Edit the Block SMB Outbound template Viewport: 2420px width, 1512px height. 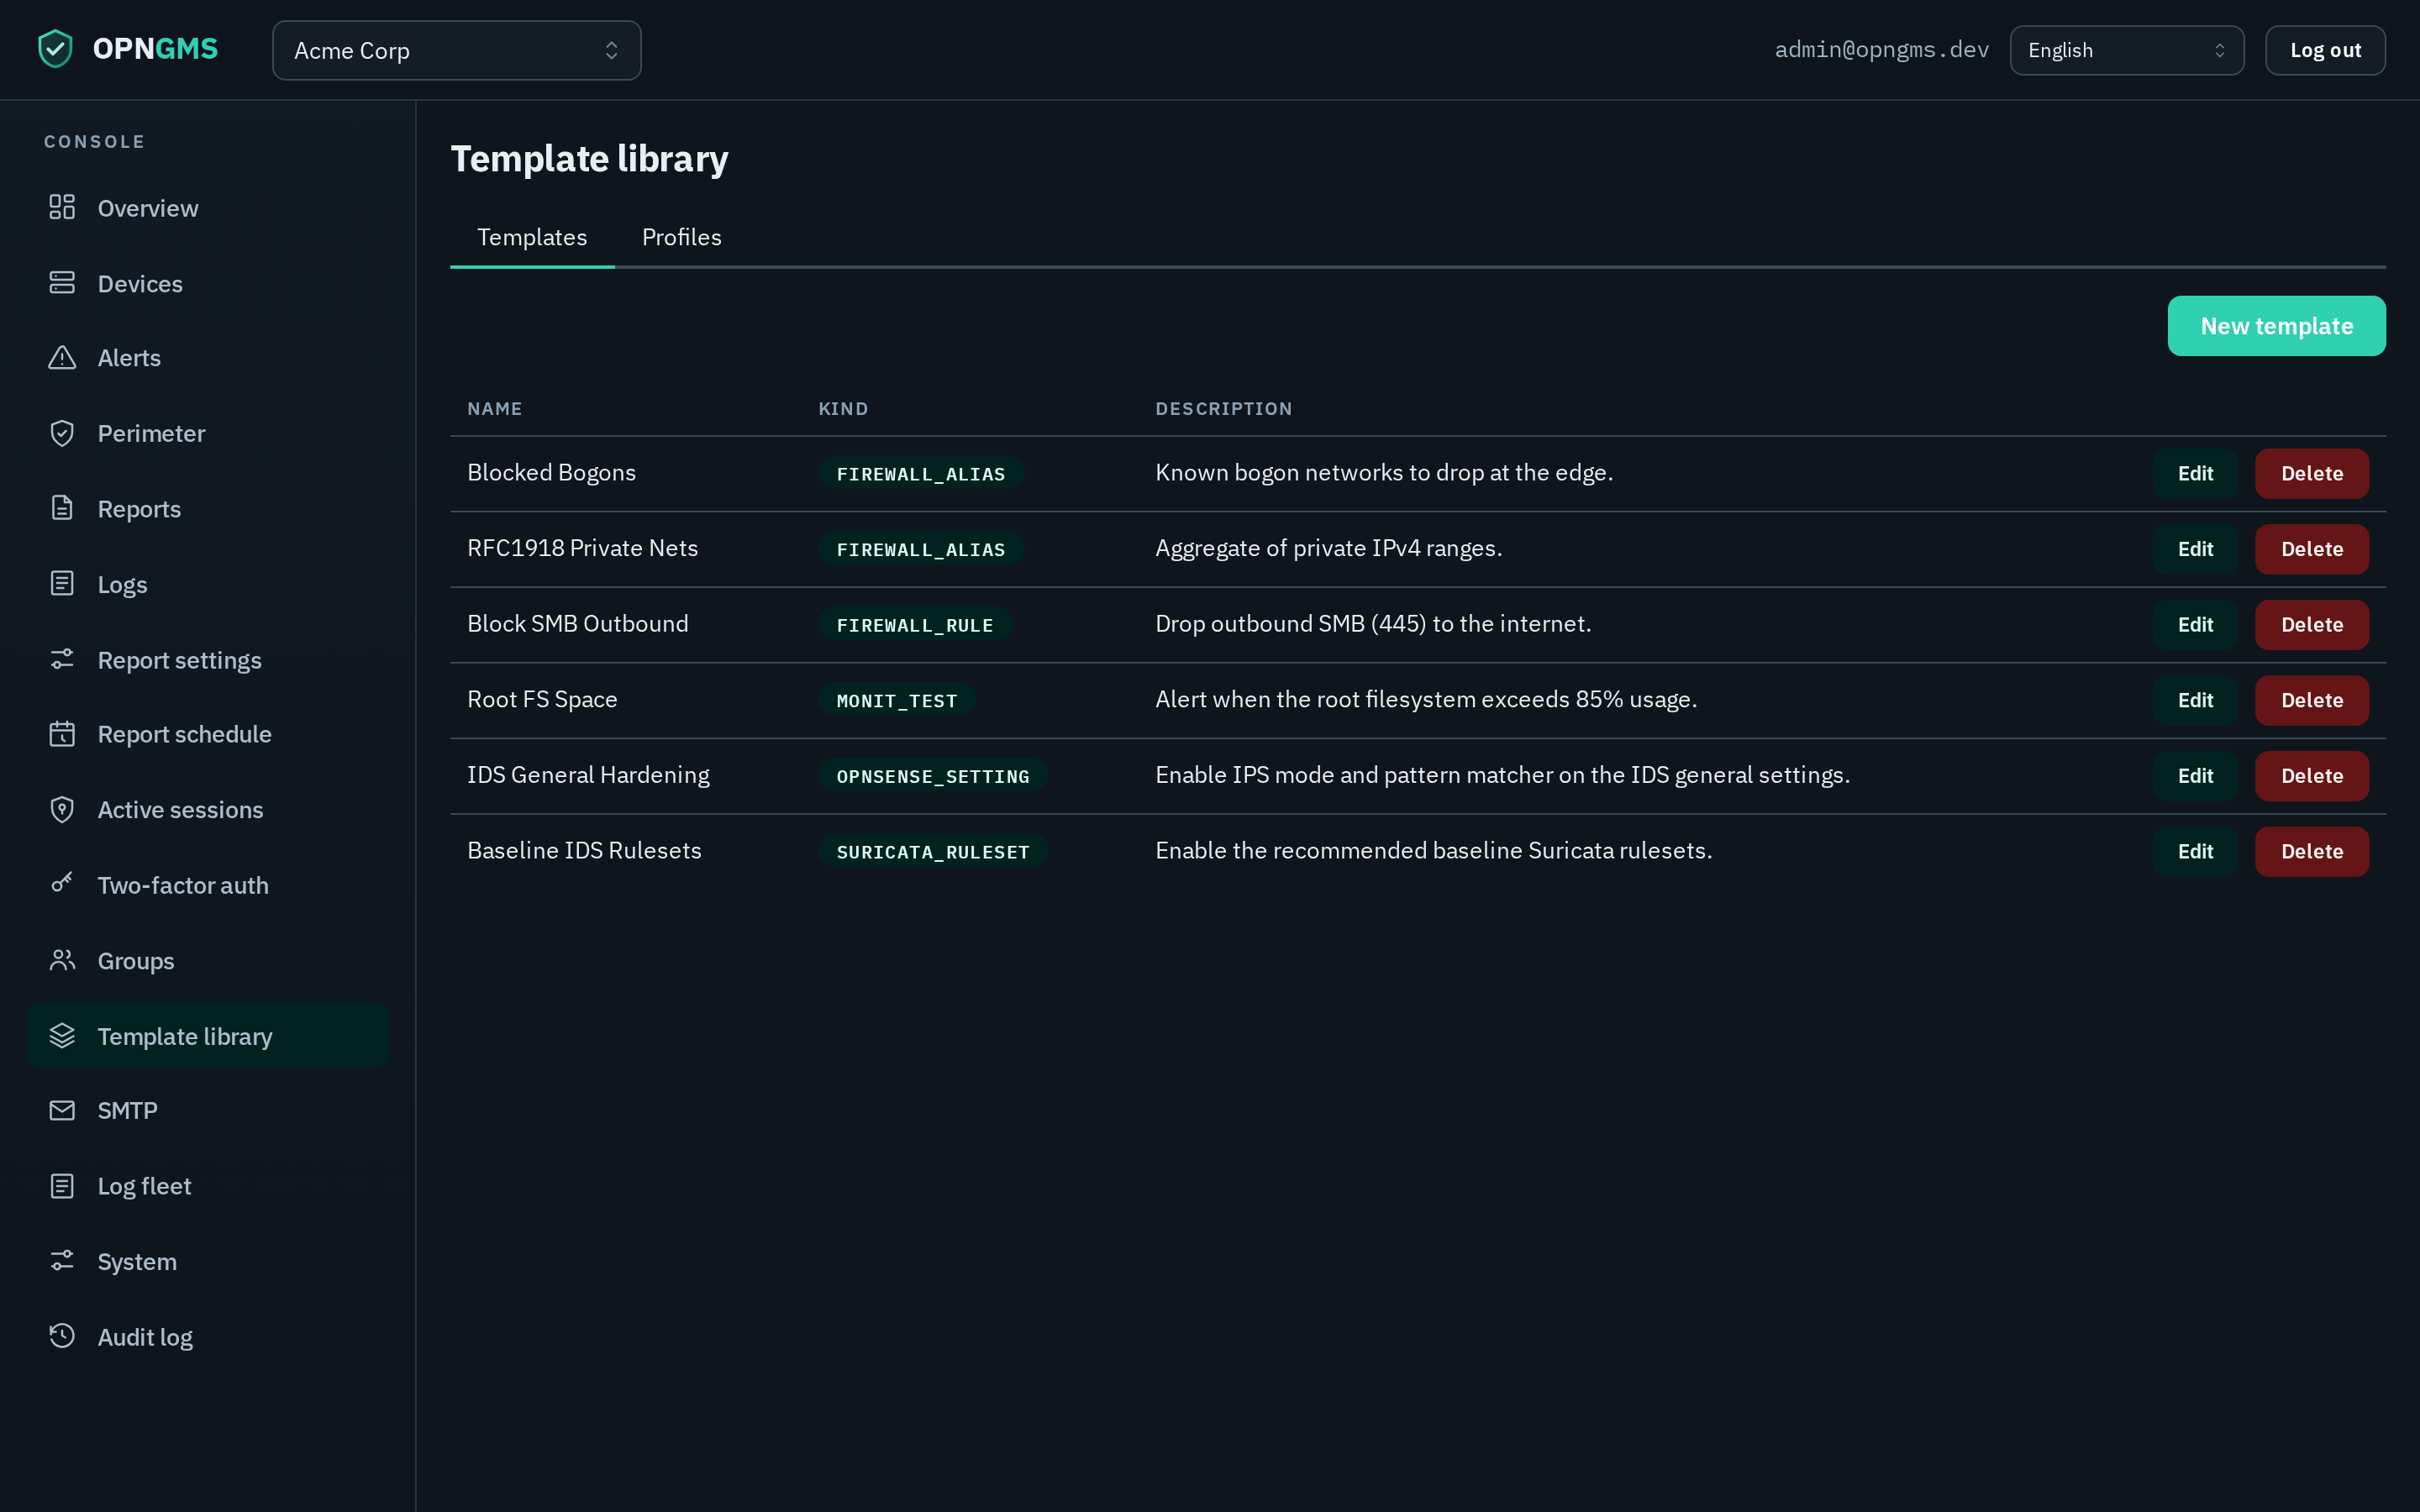(2195, 624)
